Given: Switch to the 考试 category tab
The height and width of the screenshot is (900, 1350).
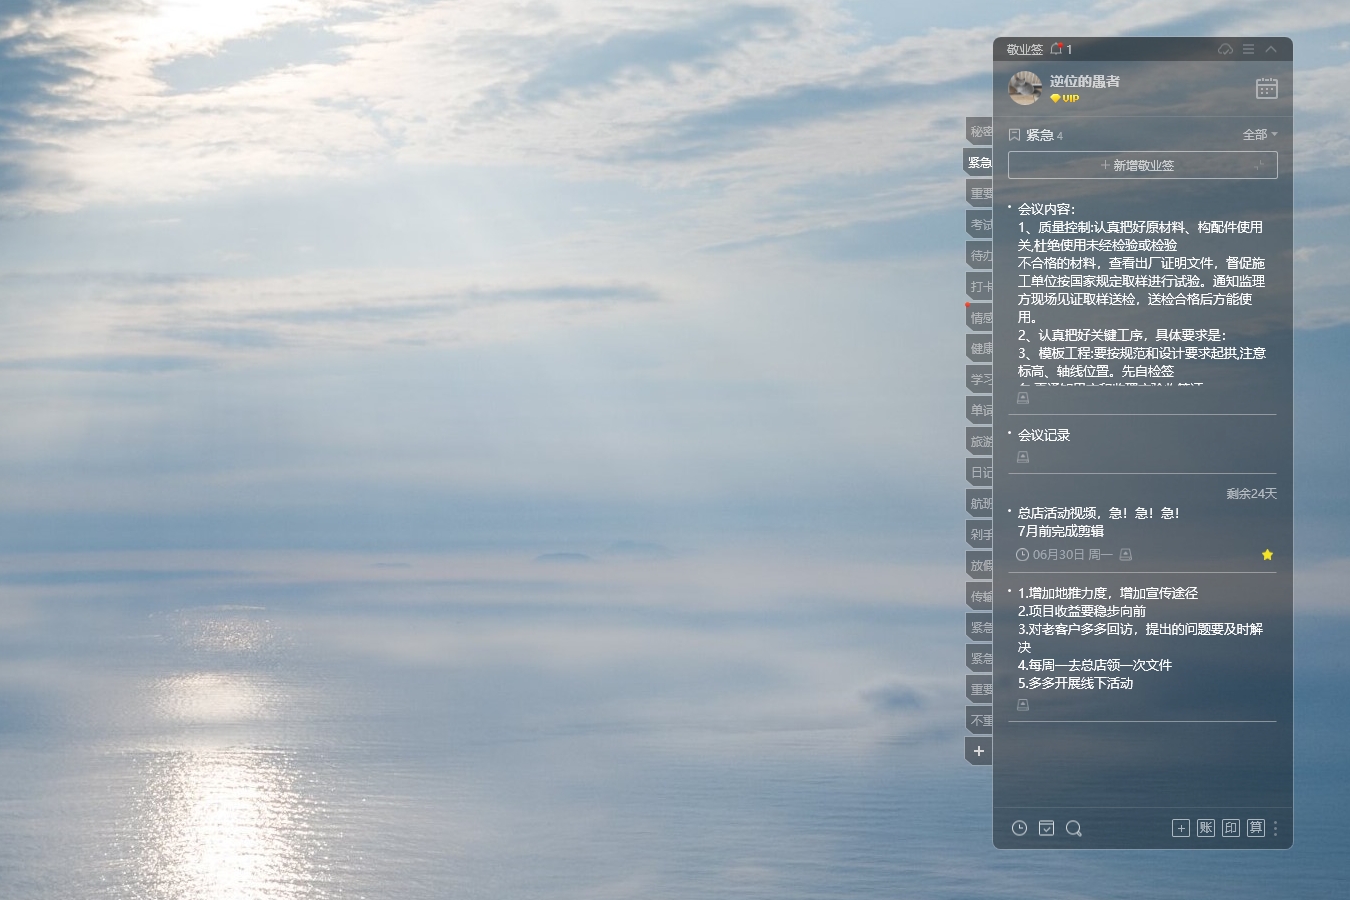Looking at the screenshot, I should tap(980, 224).
